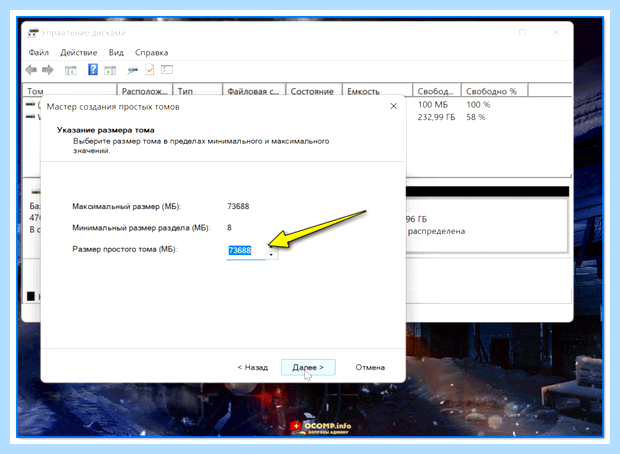Decrease volume size with spinner down arrow
620x454 pixels.
coord(271,255)
